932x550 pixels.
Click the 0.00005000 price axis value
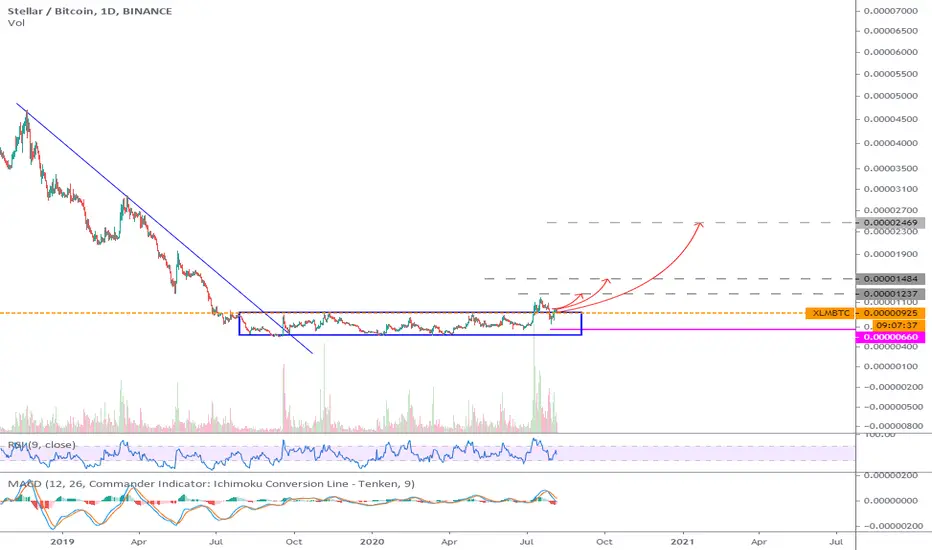click(890, 96)
